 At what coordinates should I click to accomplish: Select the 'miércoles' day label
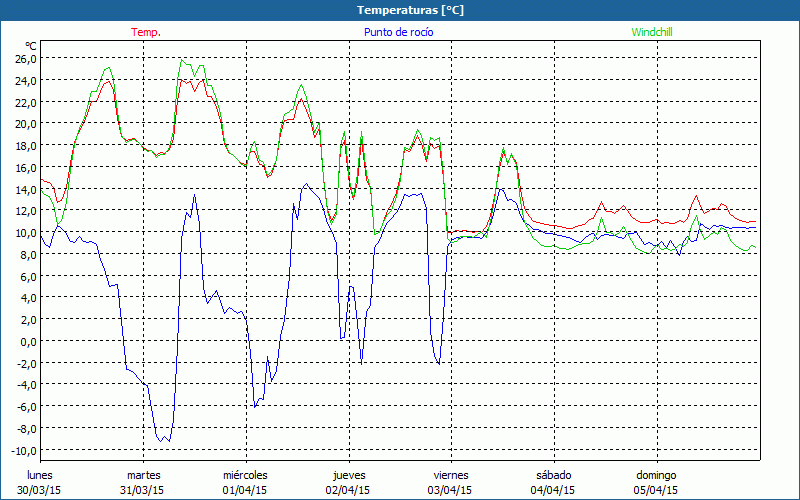click(245, 475)
